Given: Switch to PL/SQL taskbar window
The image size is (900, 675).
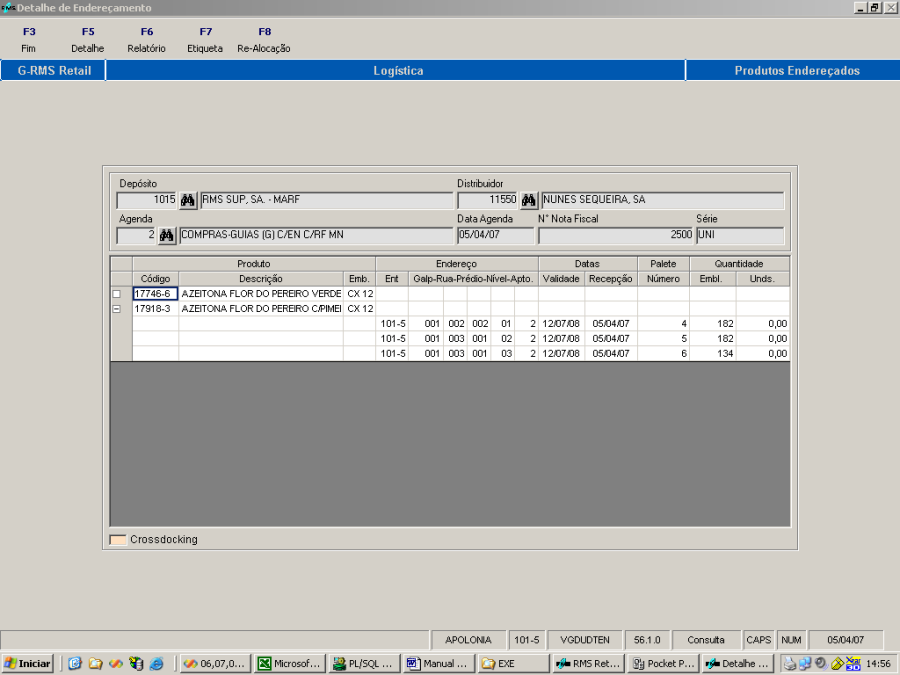Looking at the screenshot, I should pyautogui.click(x=363, y=663).
